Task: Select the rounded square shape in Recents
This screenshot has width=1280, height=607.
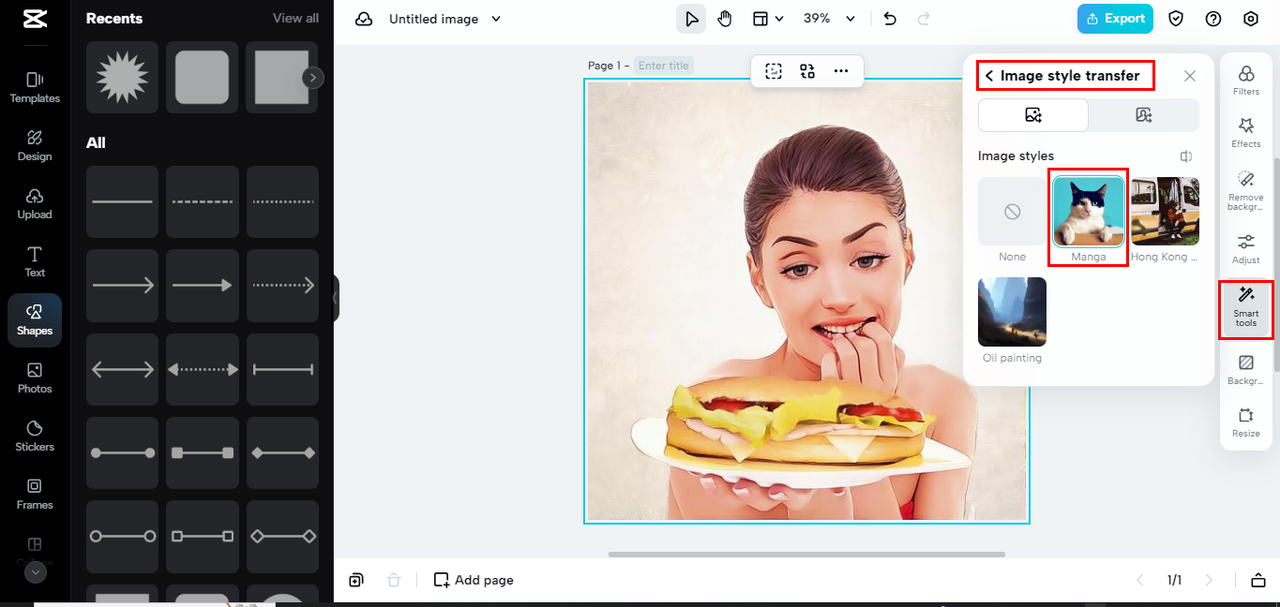Action: point(202,77)
